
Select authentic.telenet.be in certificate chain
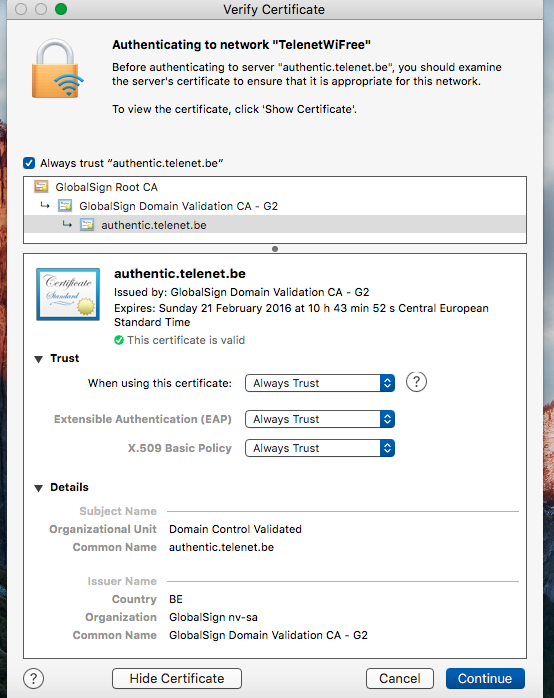point(275,225)
